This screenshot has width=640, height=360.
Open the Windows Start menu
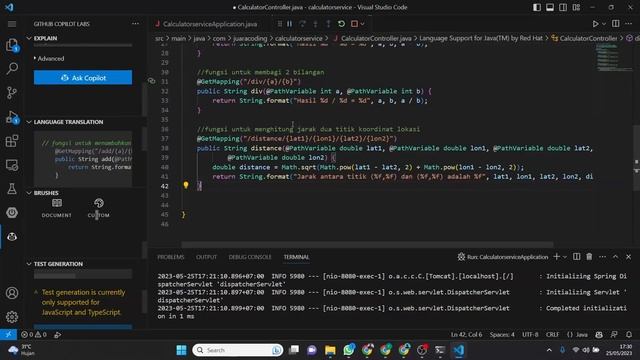(x=181, y=350)
